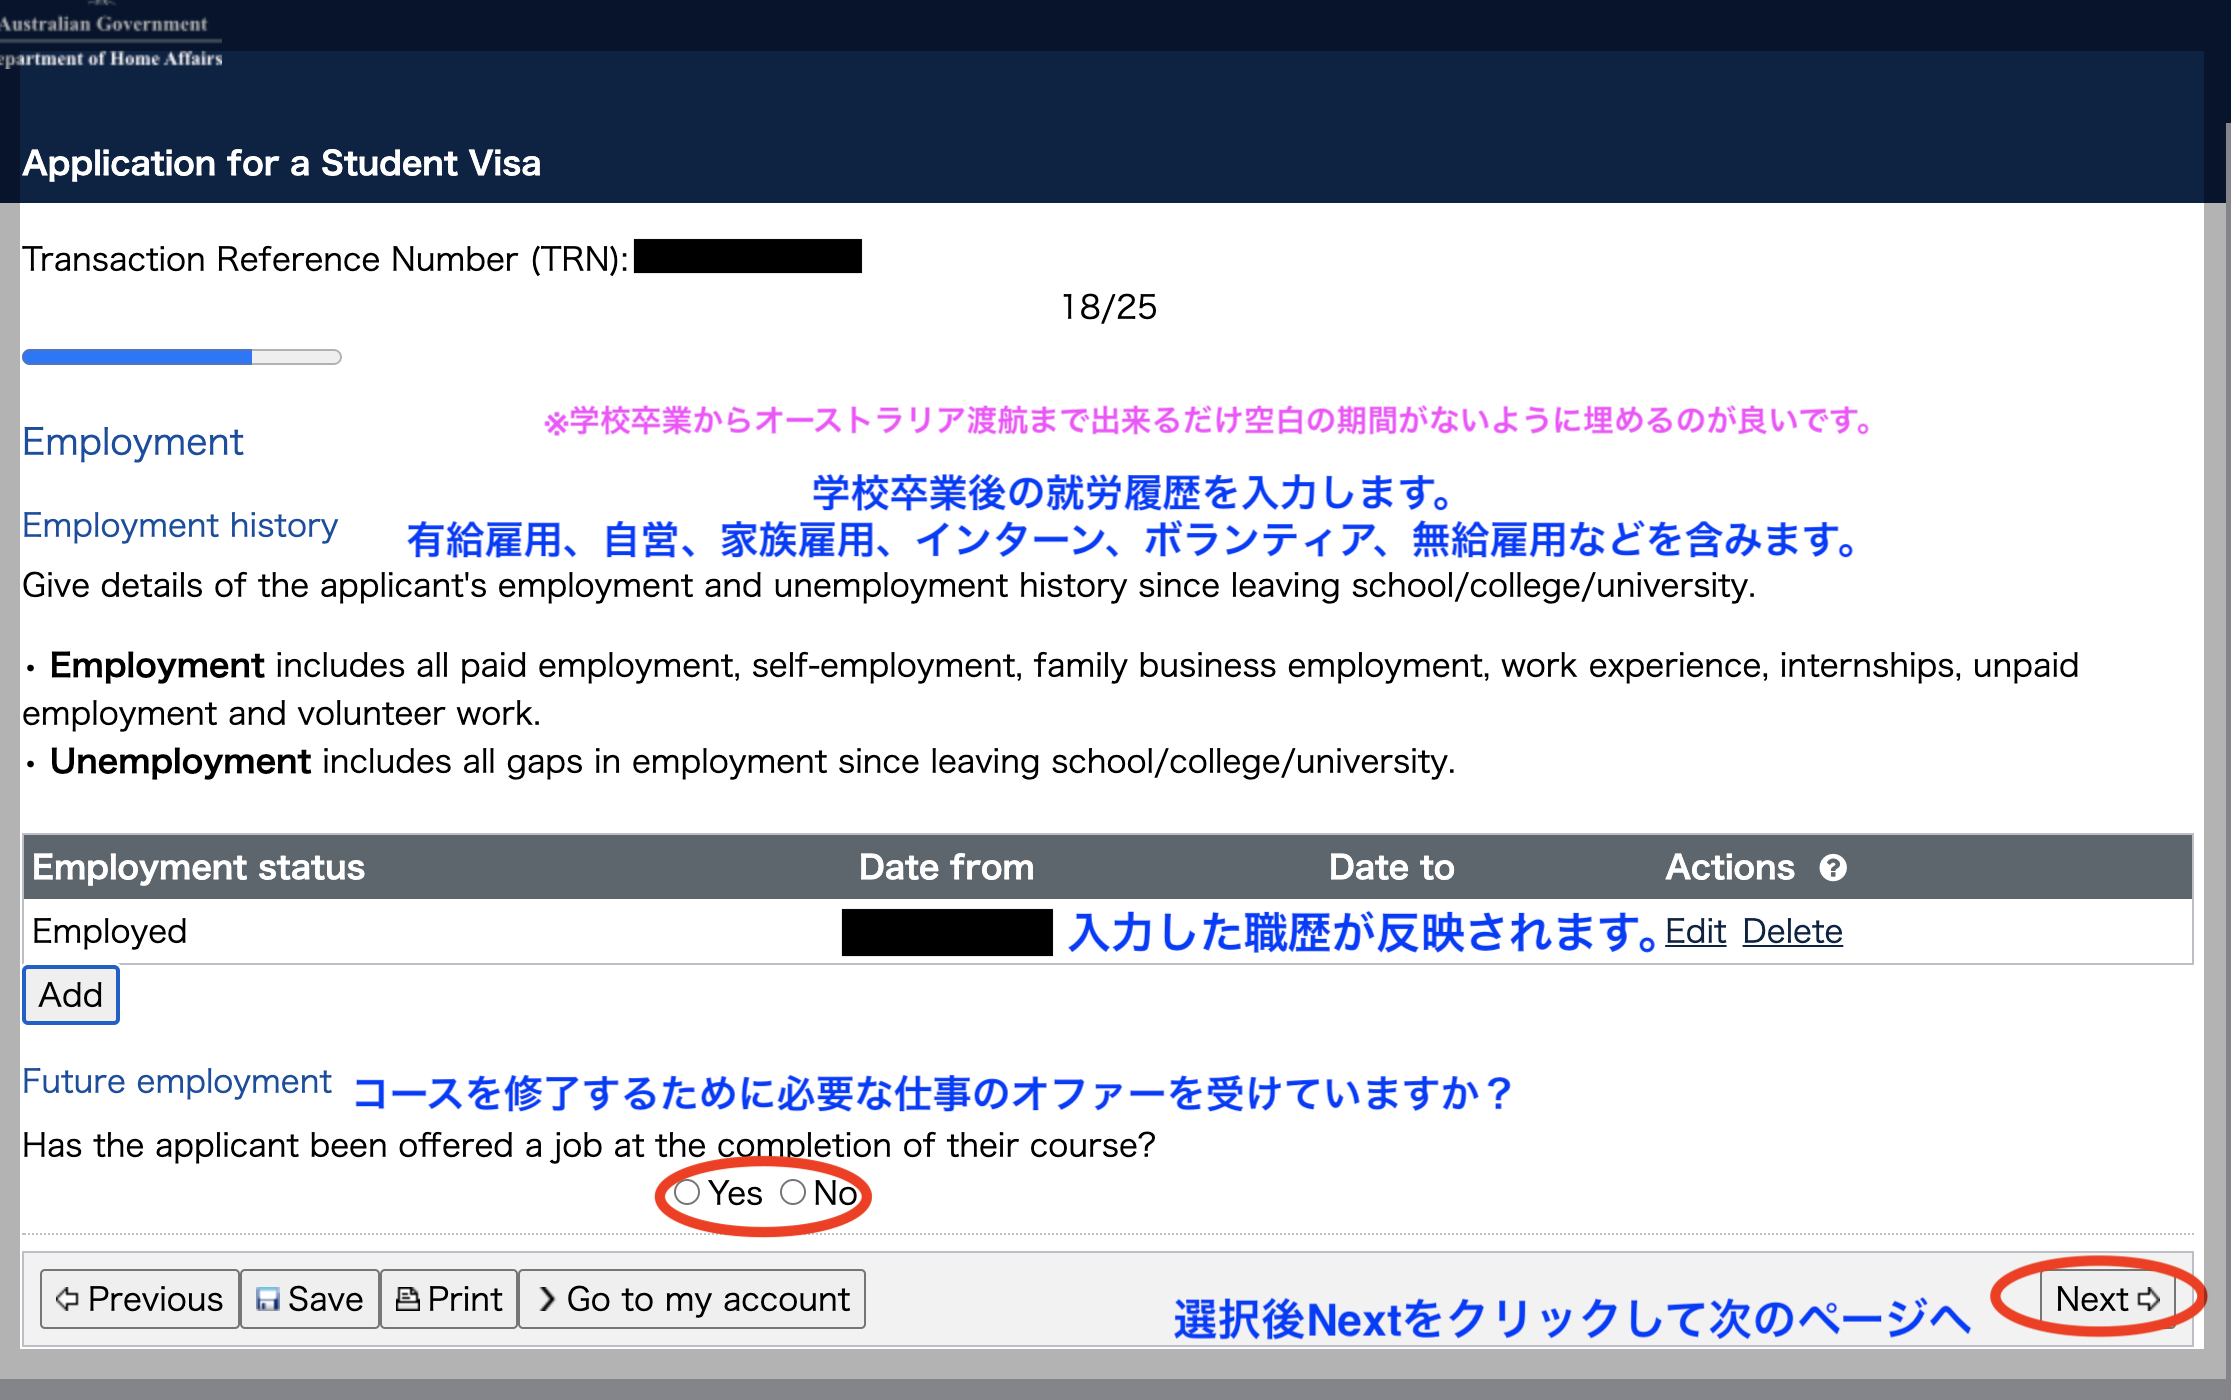
Task: Click the Employment status column header
Action: [198, 867]
